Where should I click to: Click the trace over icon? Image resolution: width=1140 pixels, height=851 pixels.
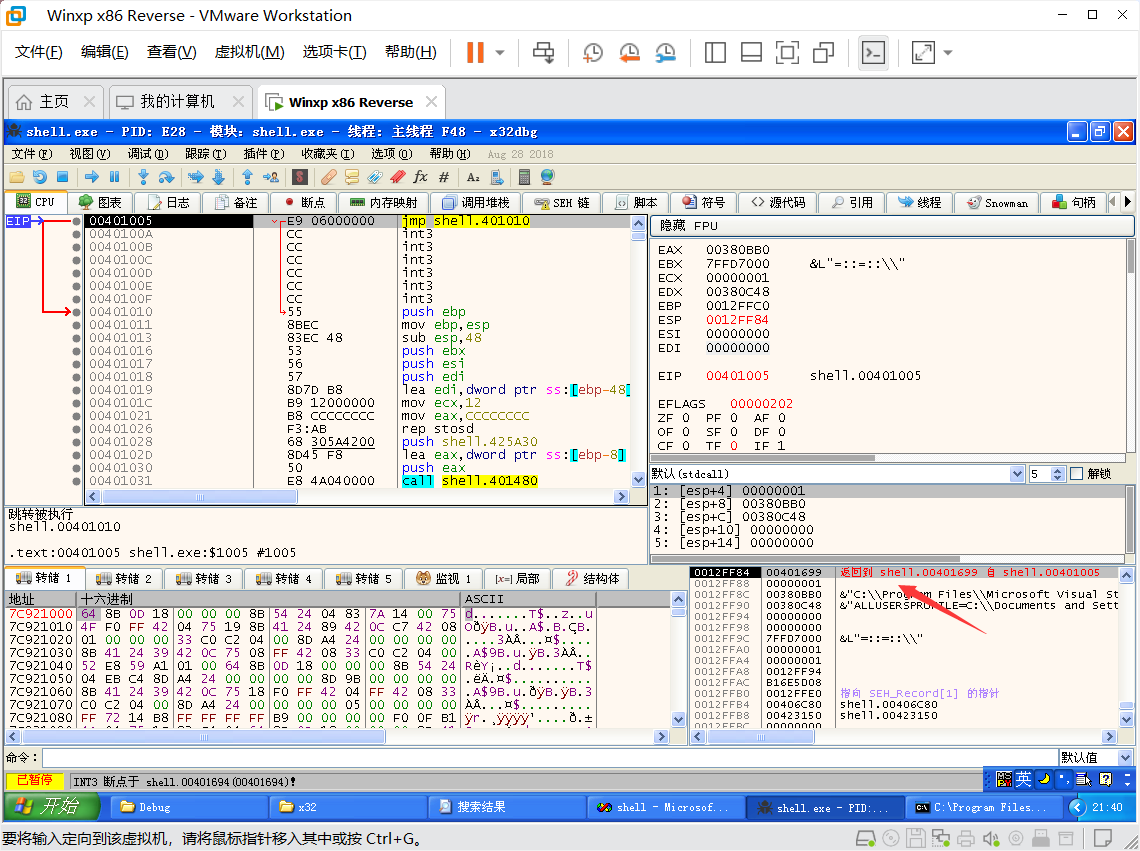[219, 177]
